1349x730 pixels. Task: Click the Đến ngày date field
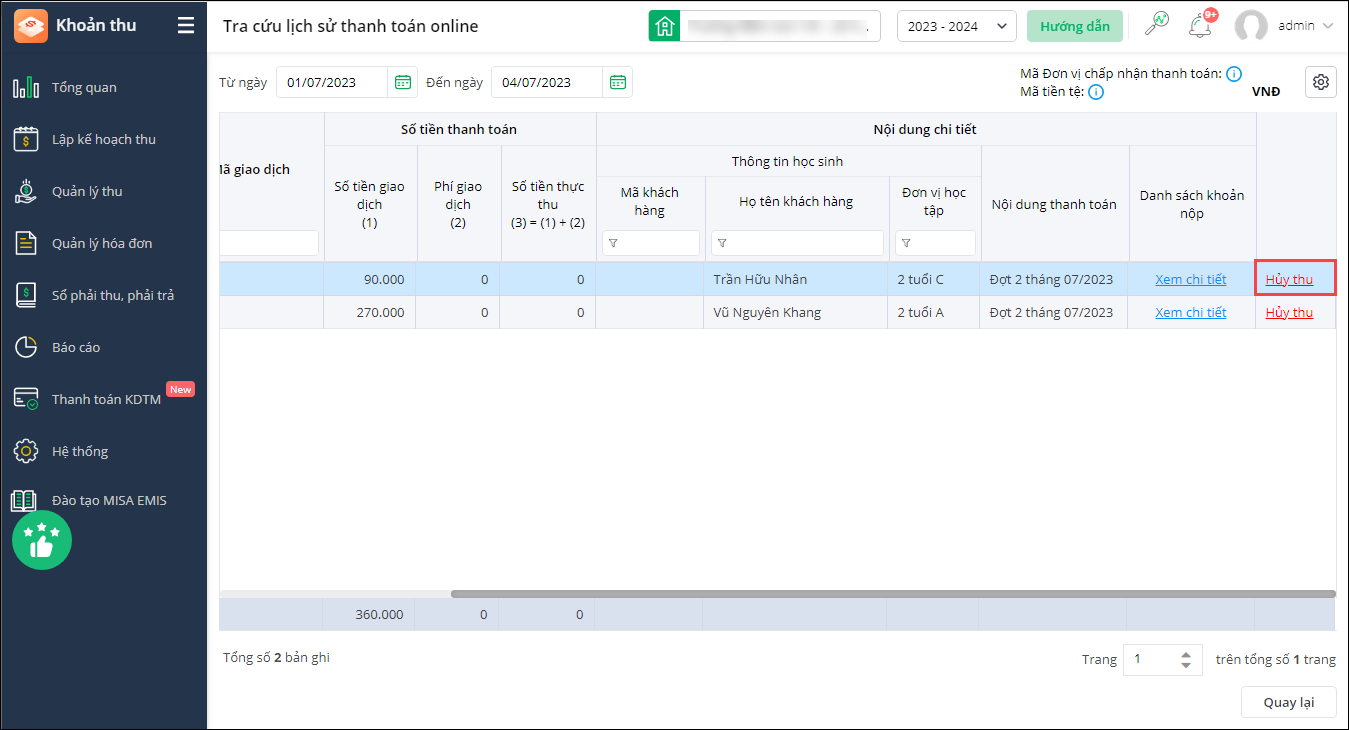tap(547, 82)
